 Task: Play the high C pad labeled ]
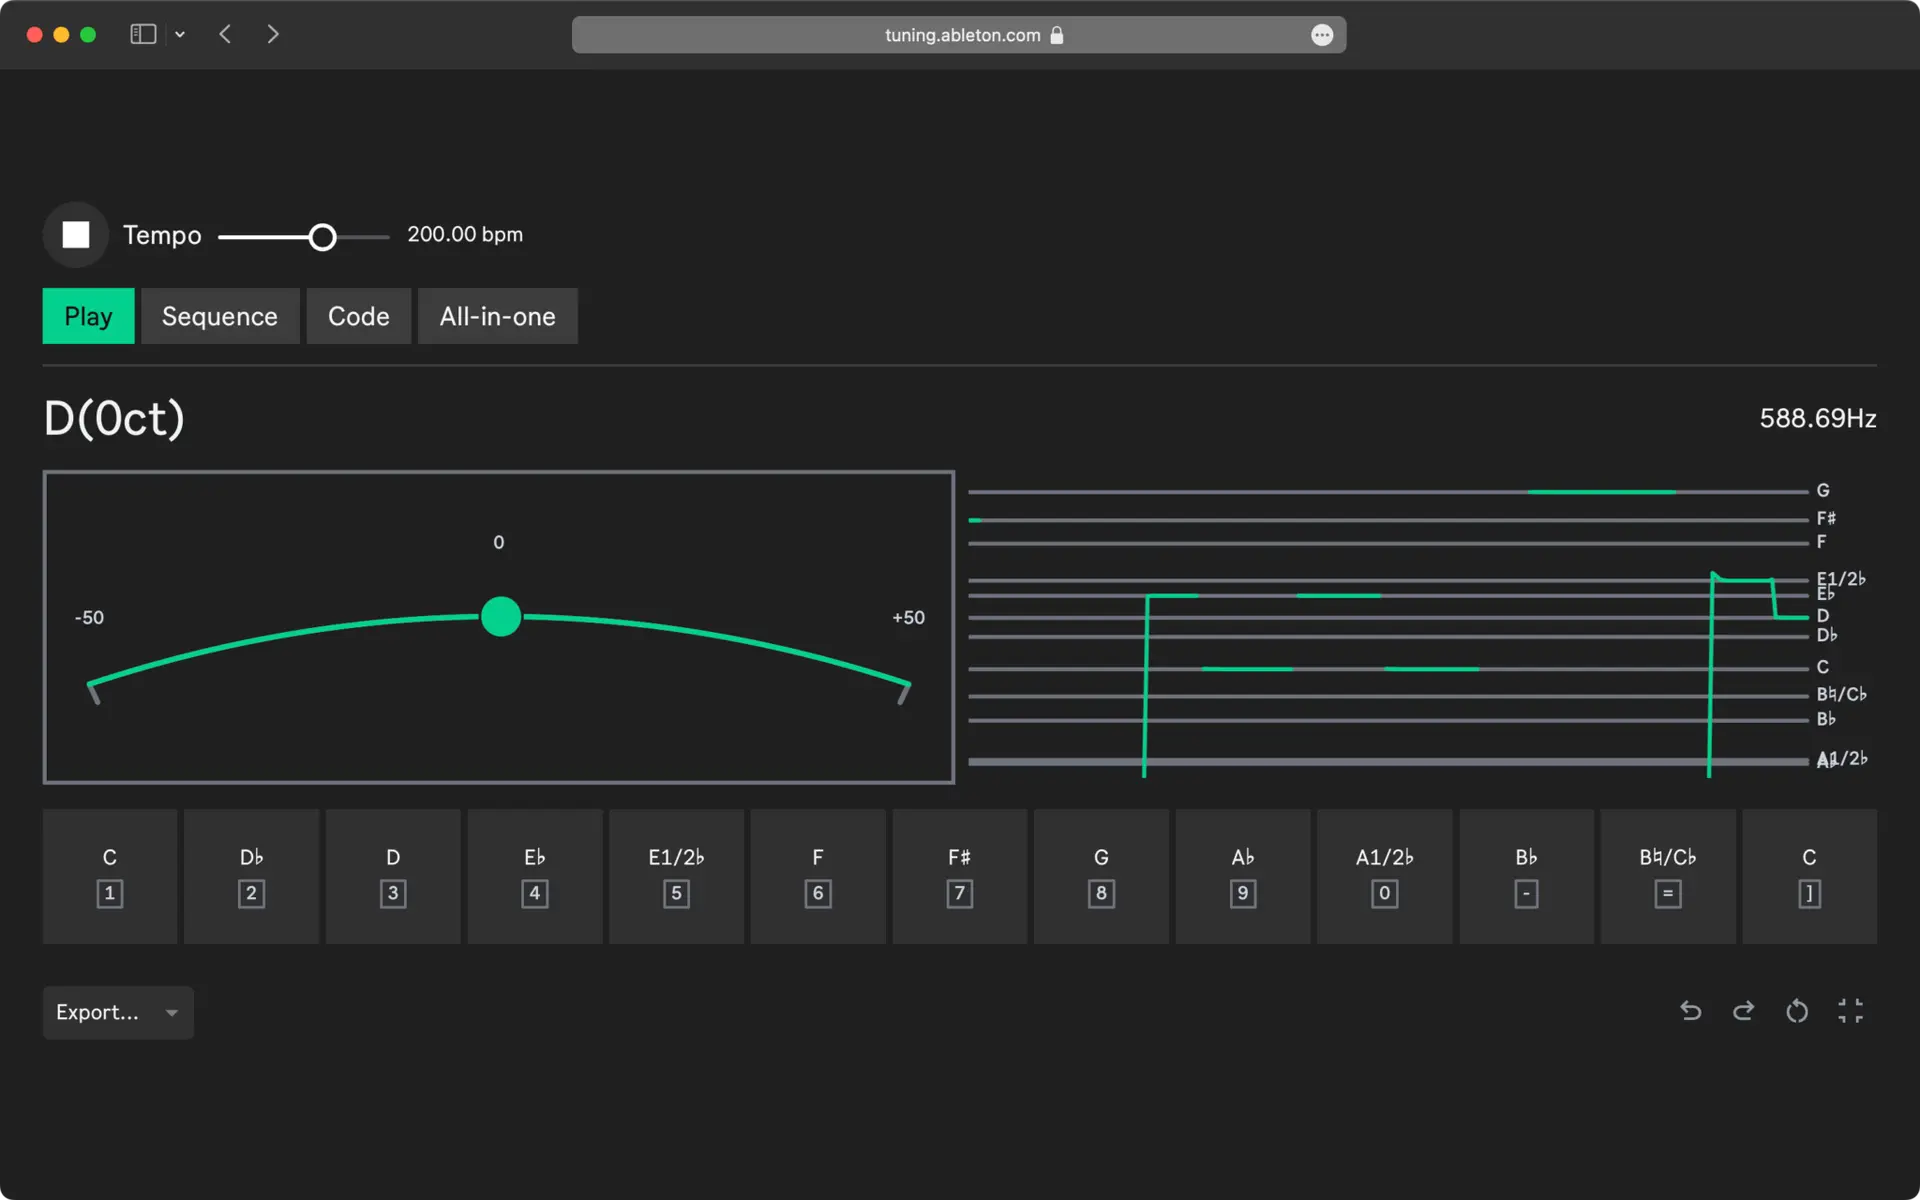pyautogui.click(x=1810, y=876)
